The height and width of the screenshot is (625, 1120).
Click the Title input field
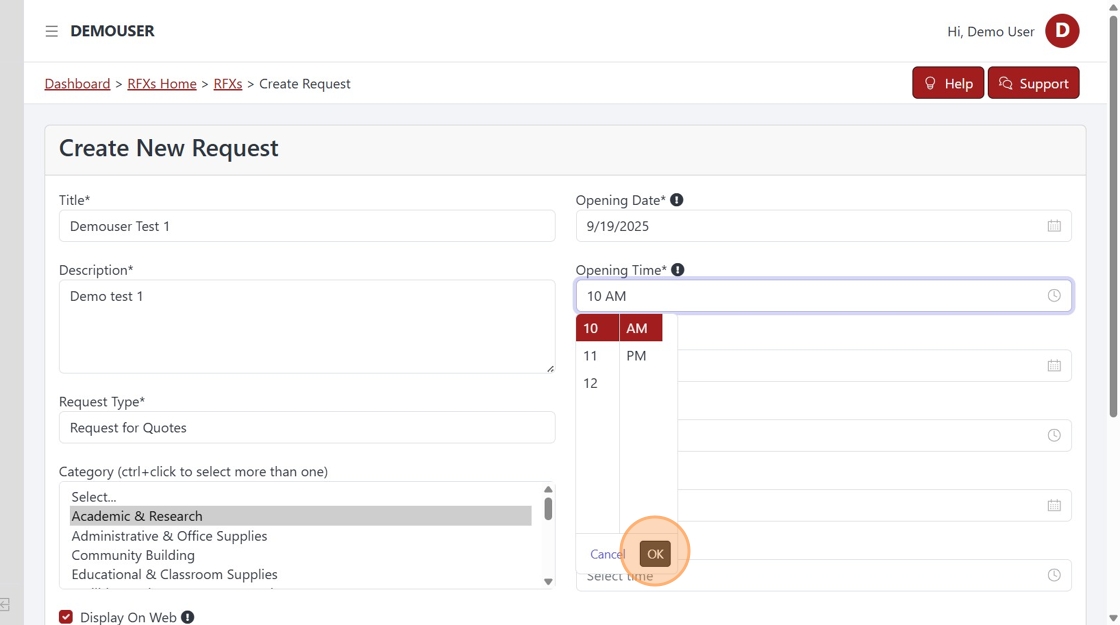[306, 226]
